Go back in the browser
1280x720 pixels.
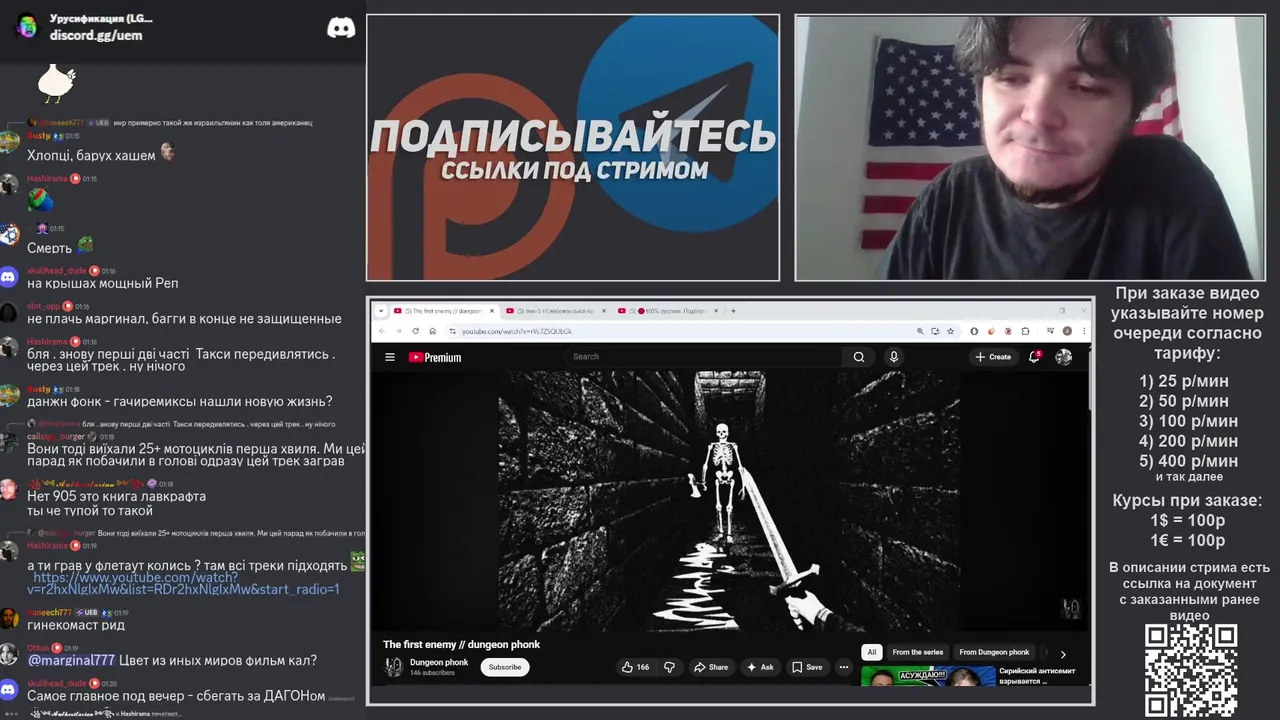click(381, 331)
